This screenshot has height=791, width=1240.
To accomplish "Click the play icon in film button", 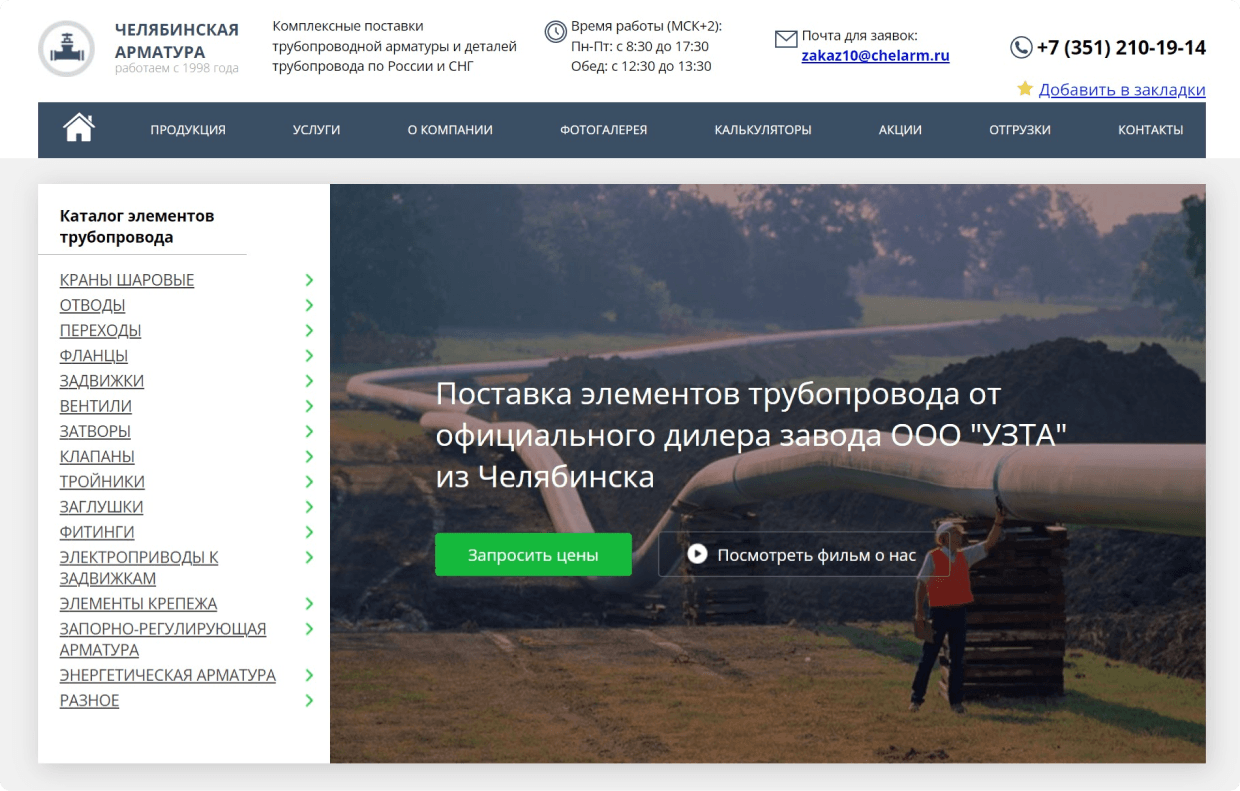I will [x=697, y=554].
